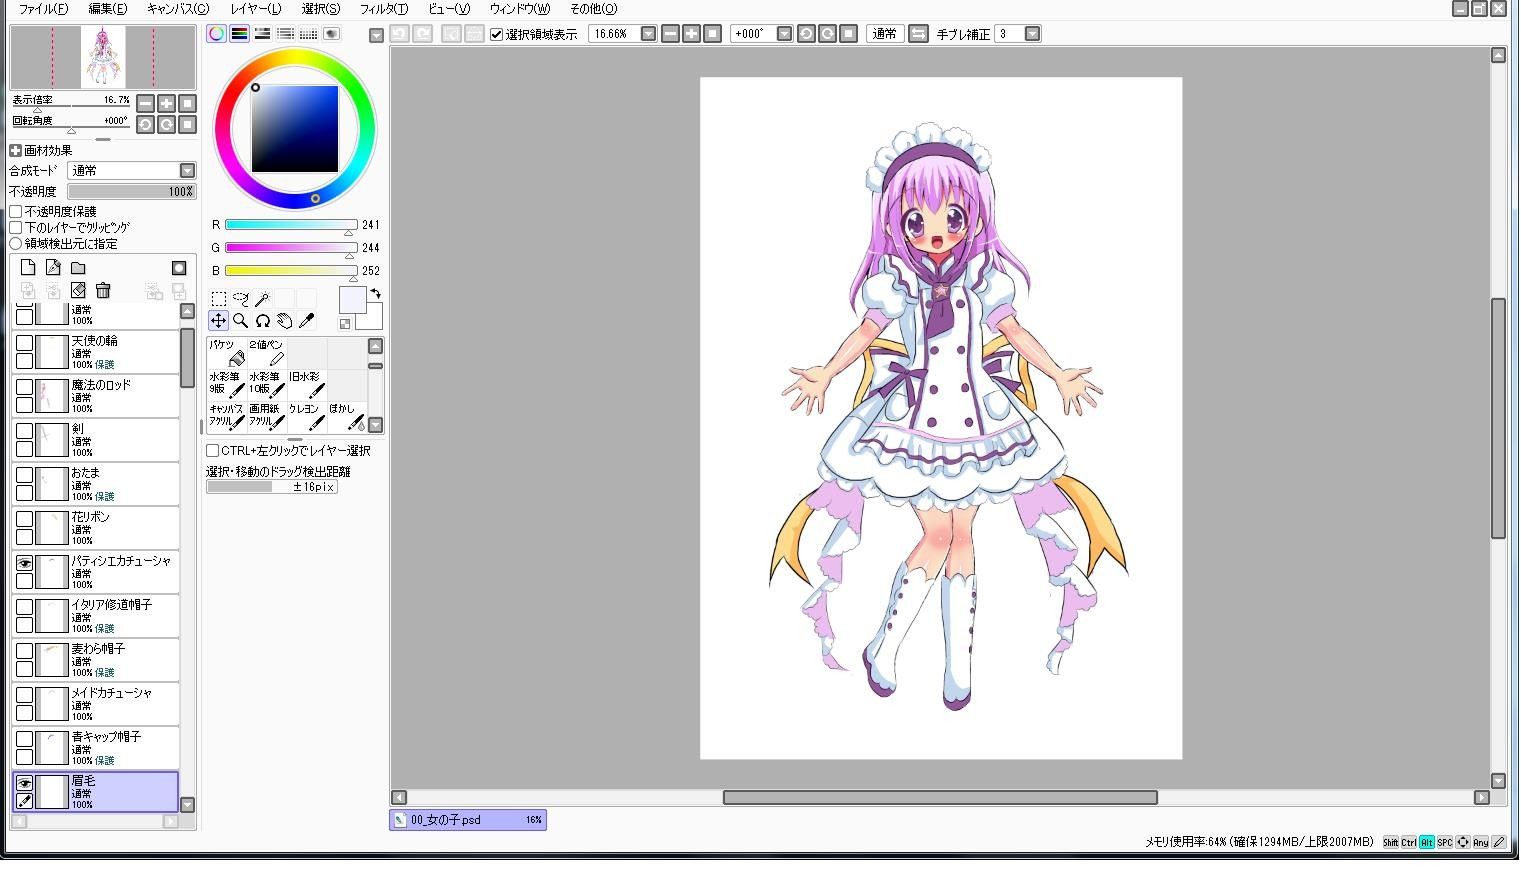Image resolution: width=1521 pixels, height=870 pixels.
Task: Select the eyedropper tool
Action: [x=306, y=320]
